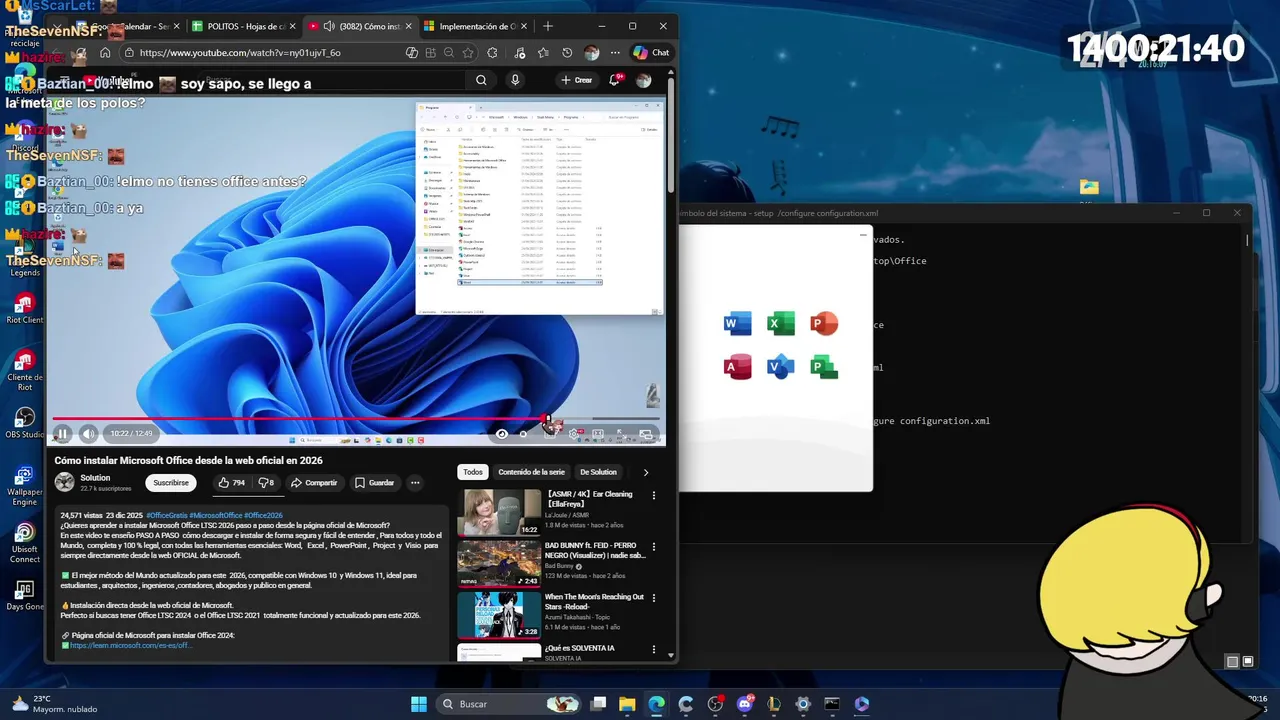Open File Explorer from the taskbar
This screenshot has height=720, width=1280.
pyautogui.click(x=627, y=704)
